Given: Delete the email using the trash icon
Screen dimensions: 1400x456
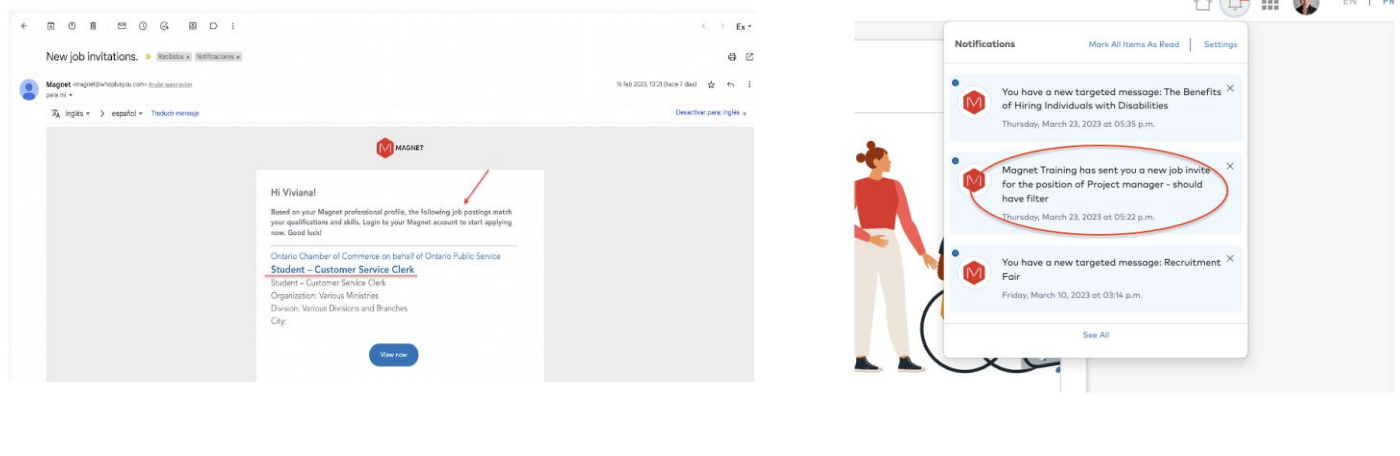Looking at the screenshot, I should pos(93,26).
